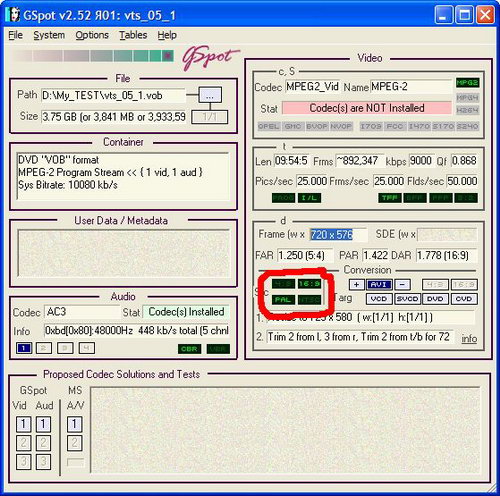
Task: Click the Path field showing vts_05_1.vob
Action: (113, 96)
